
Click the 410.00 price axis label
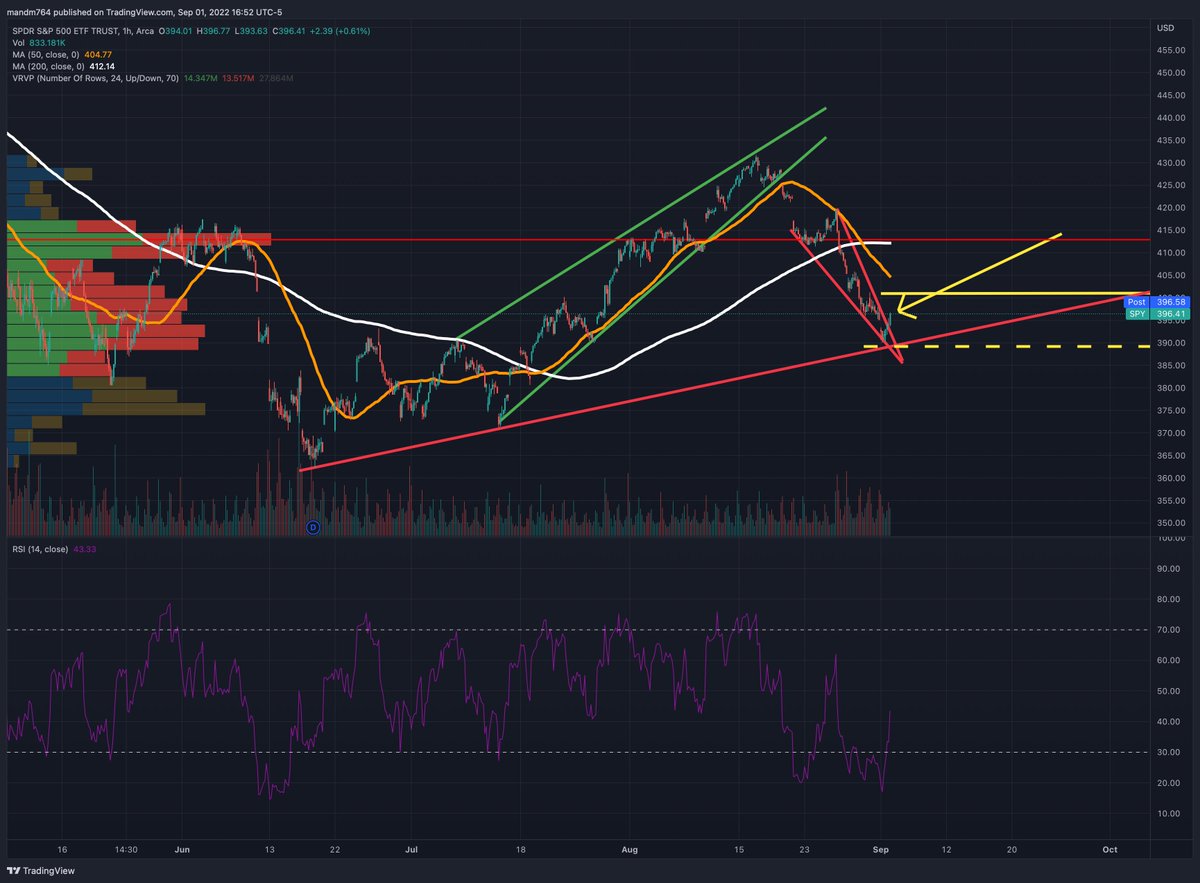coord(1169,253)
